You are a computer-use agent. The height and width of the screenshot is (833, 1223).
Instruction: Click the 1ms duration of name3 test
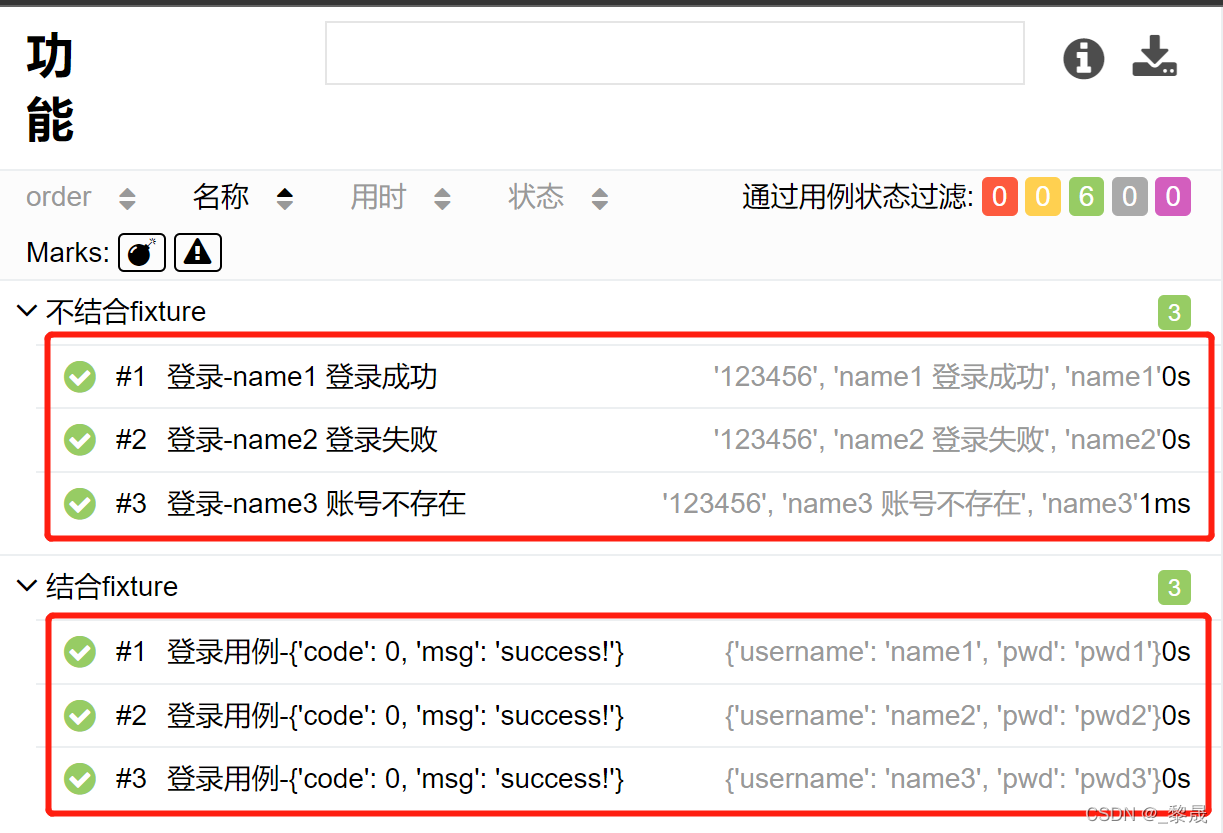click(x=1165, y=503)
